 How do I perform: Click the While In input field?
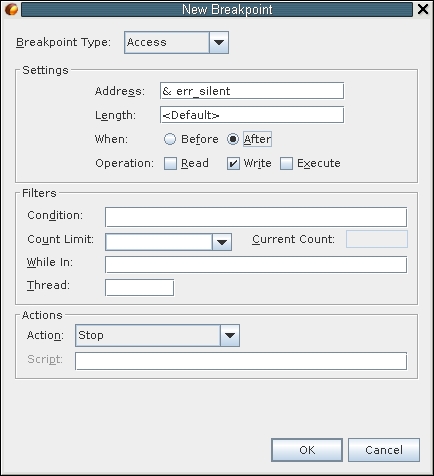[256, 264]
